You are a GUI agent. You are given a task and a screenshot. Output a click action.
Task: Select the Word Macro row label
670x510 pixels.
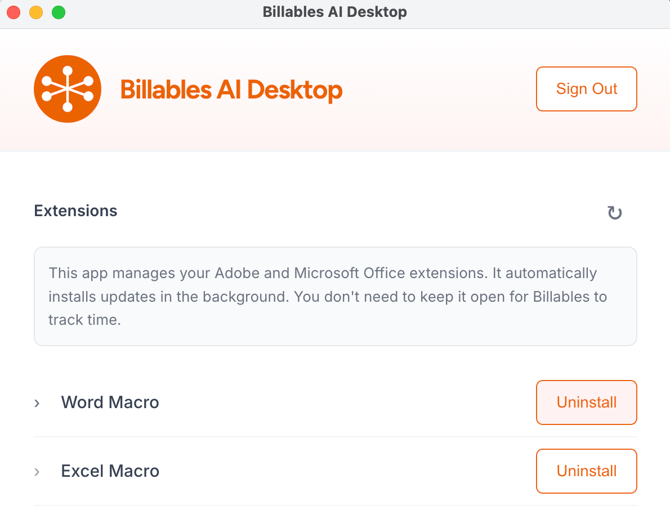pyautogui.click(x=110, y=402)
